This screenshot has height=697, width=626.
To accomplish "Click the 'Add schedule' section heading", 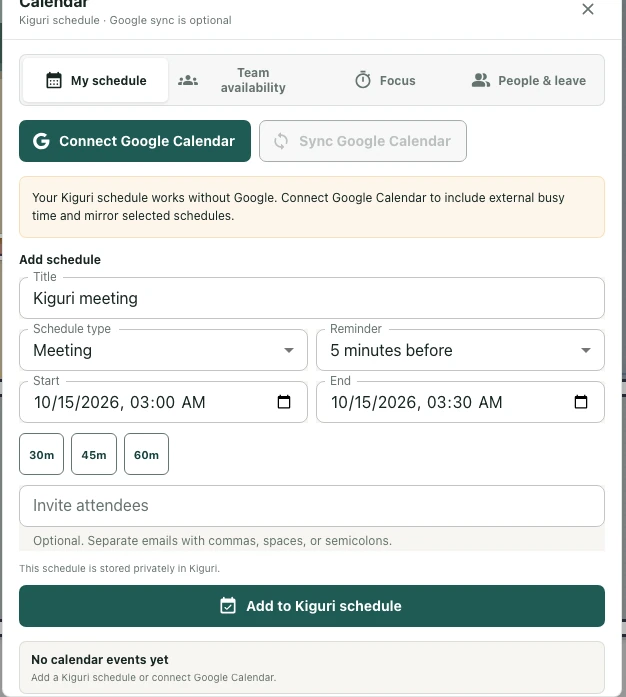I will [60, 260].
